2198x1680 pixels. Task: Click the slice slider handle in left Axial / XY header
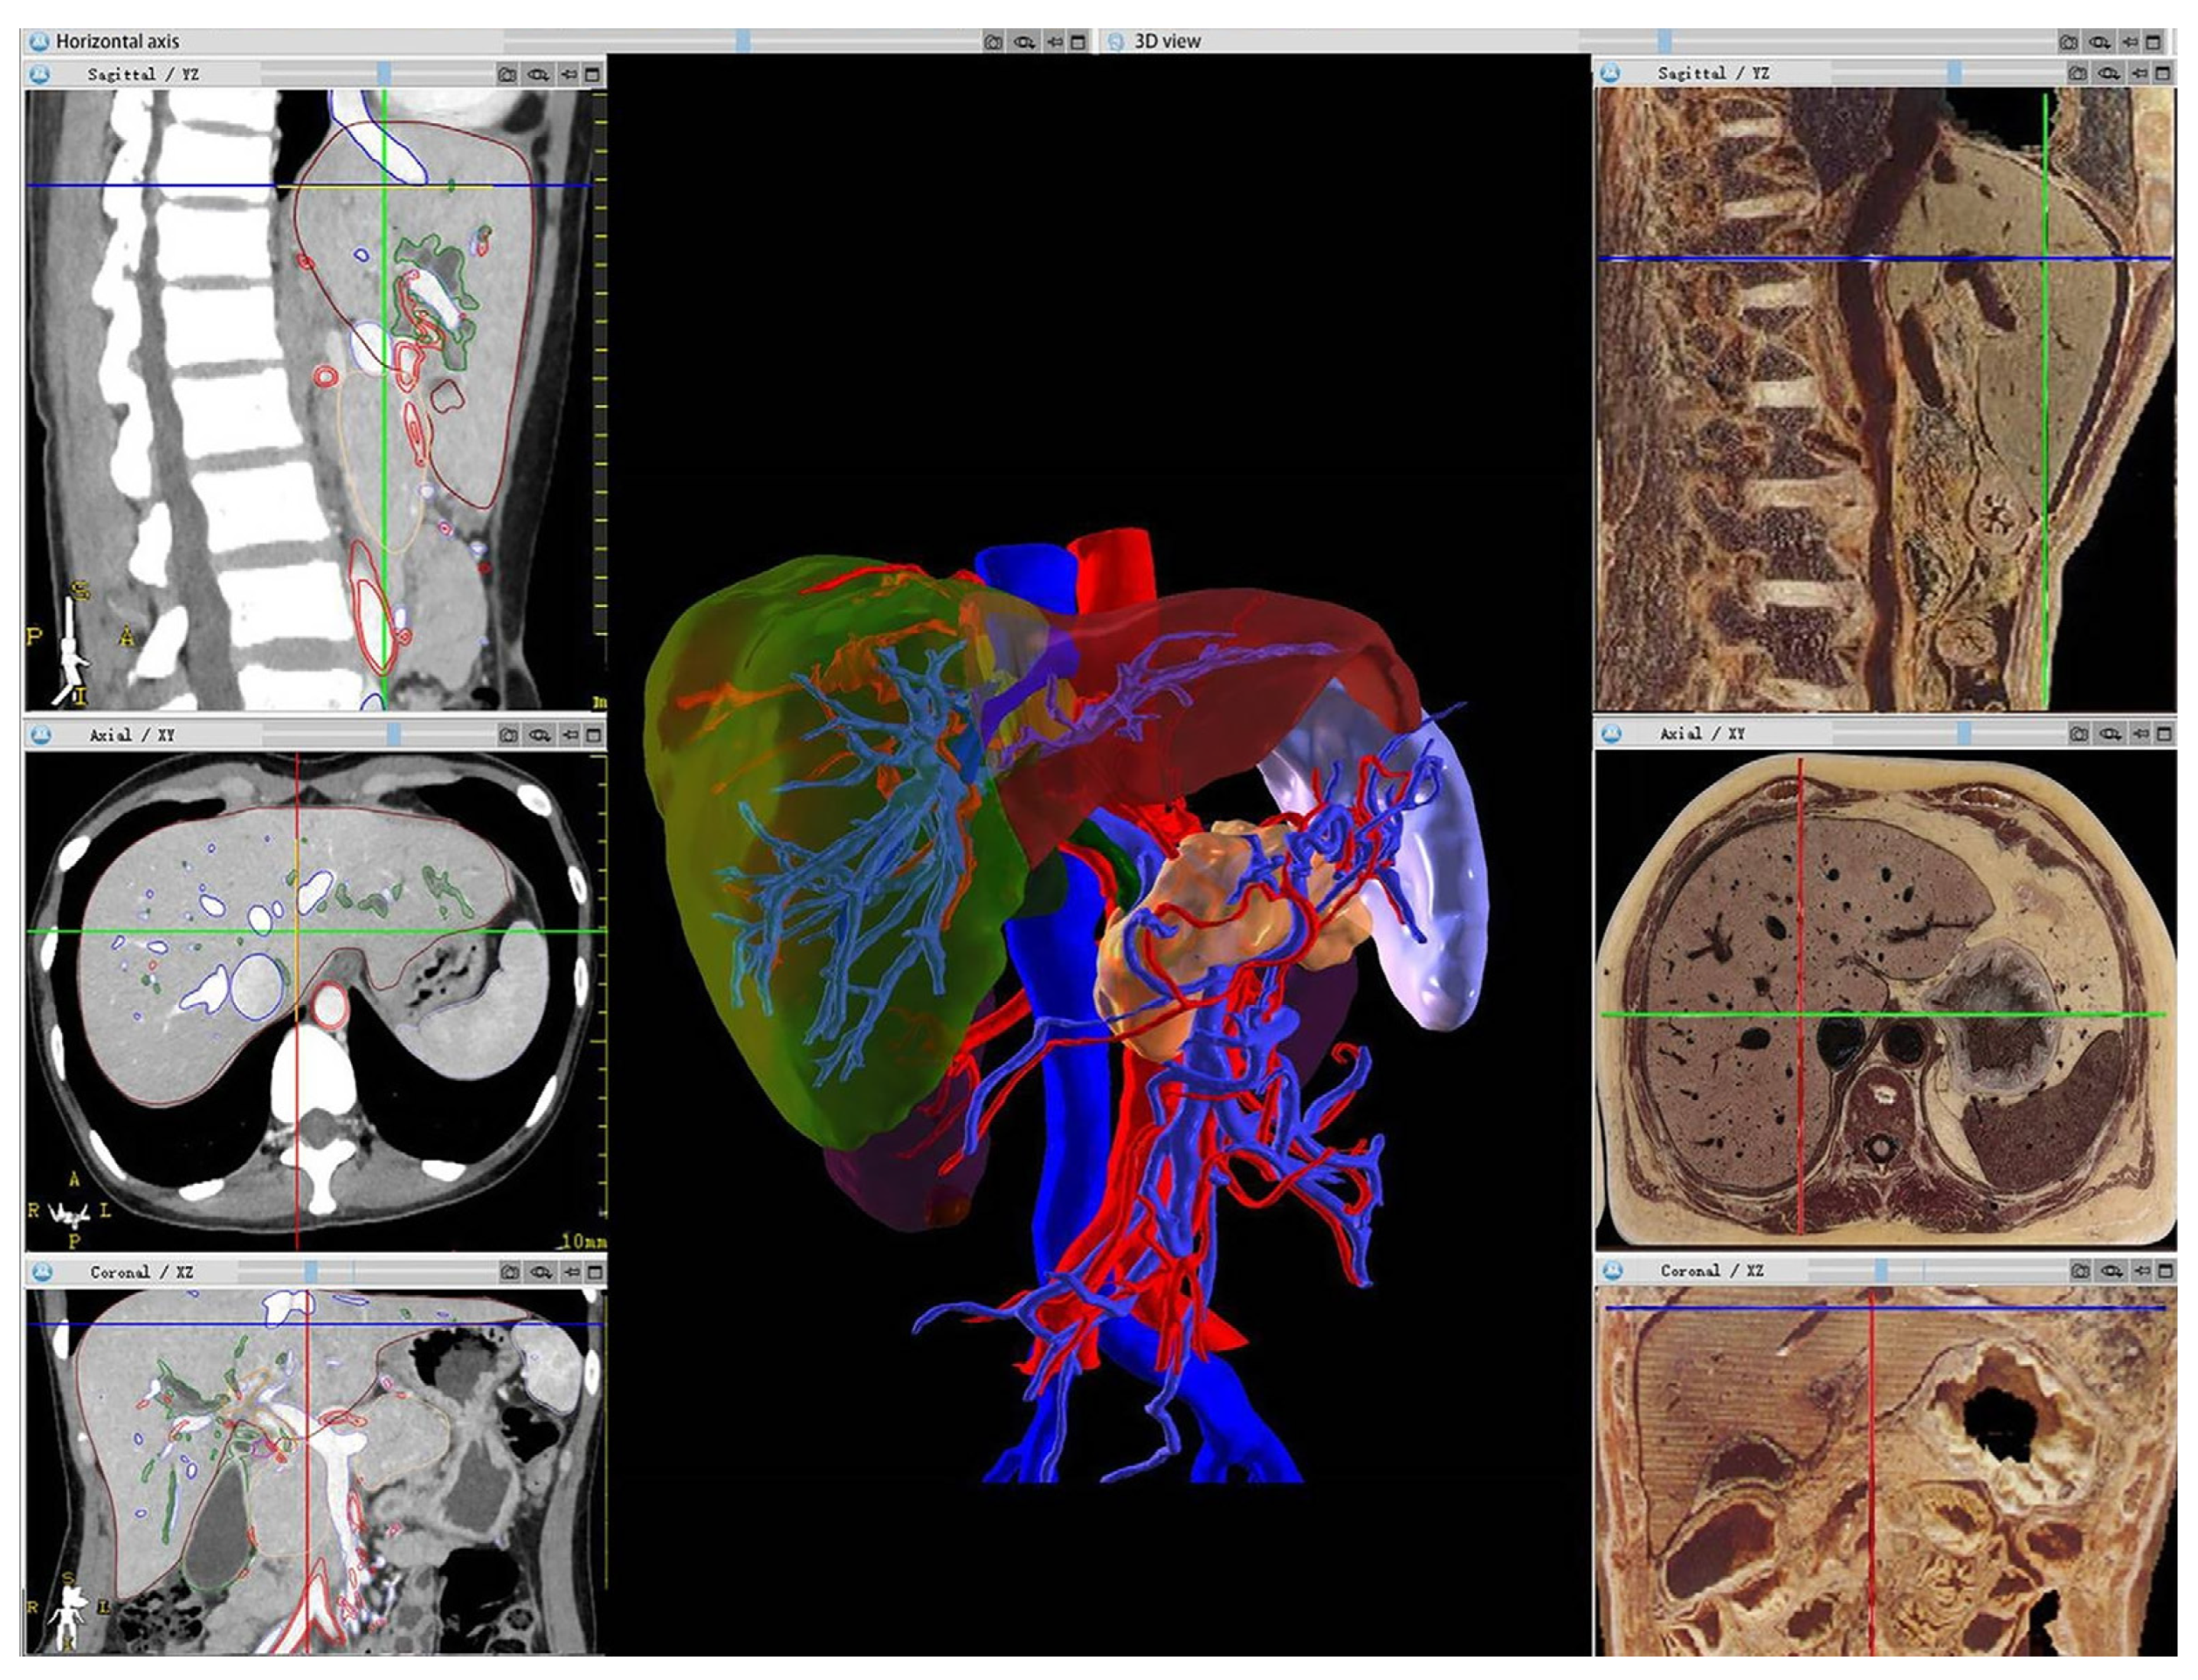point(394,735)
